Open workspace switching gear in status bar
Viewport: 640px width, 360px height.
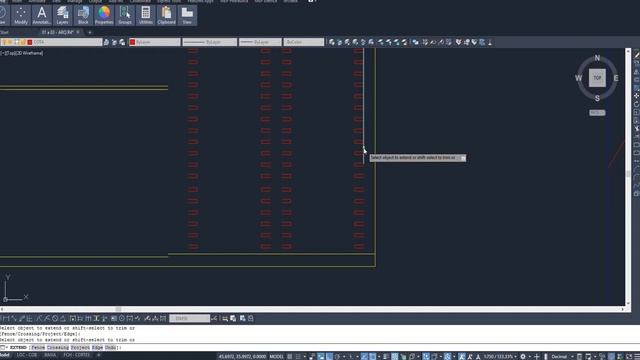coord(523,357)
